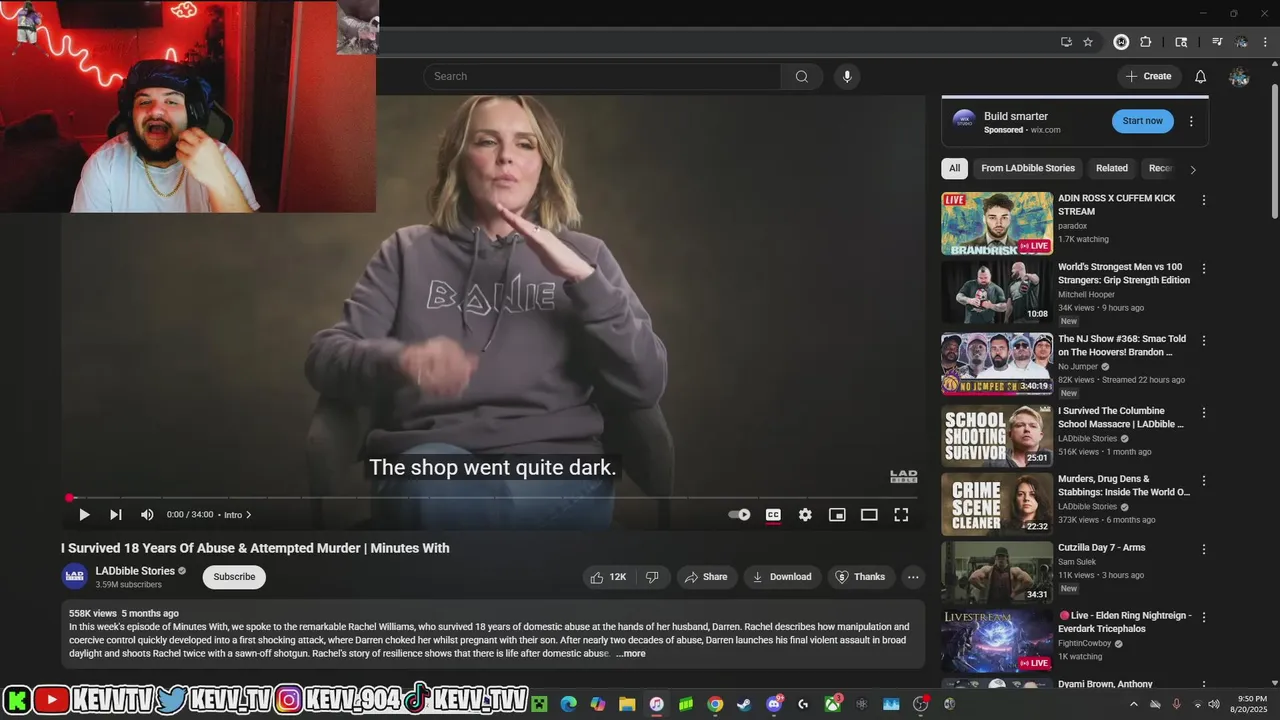Open options for the Wix sponsored ad

[1191, 121]
